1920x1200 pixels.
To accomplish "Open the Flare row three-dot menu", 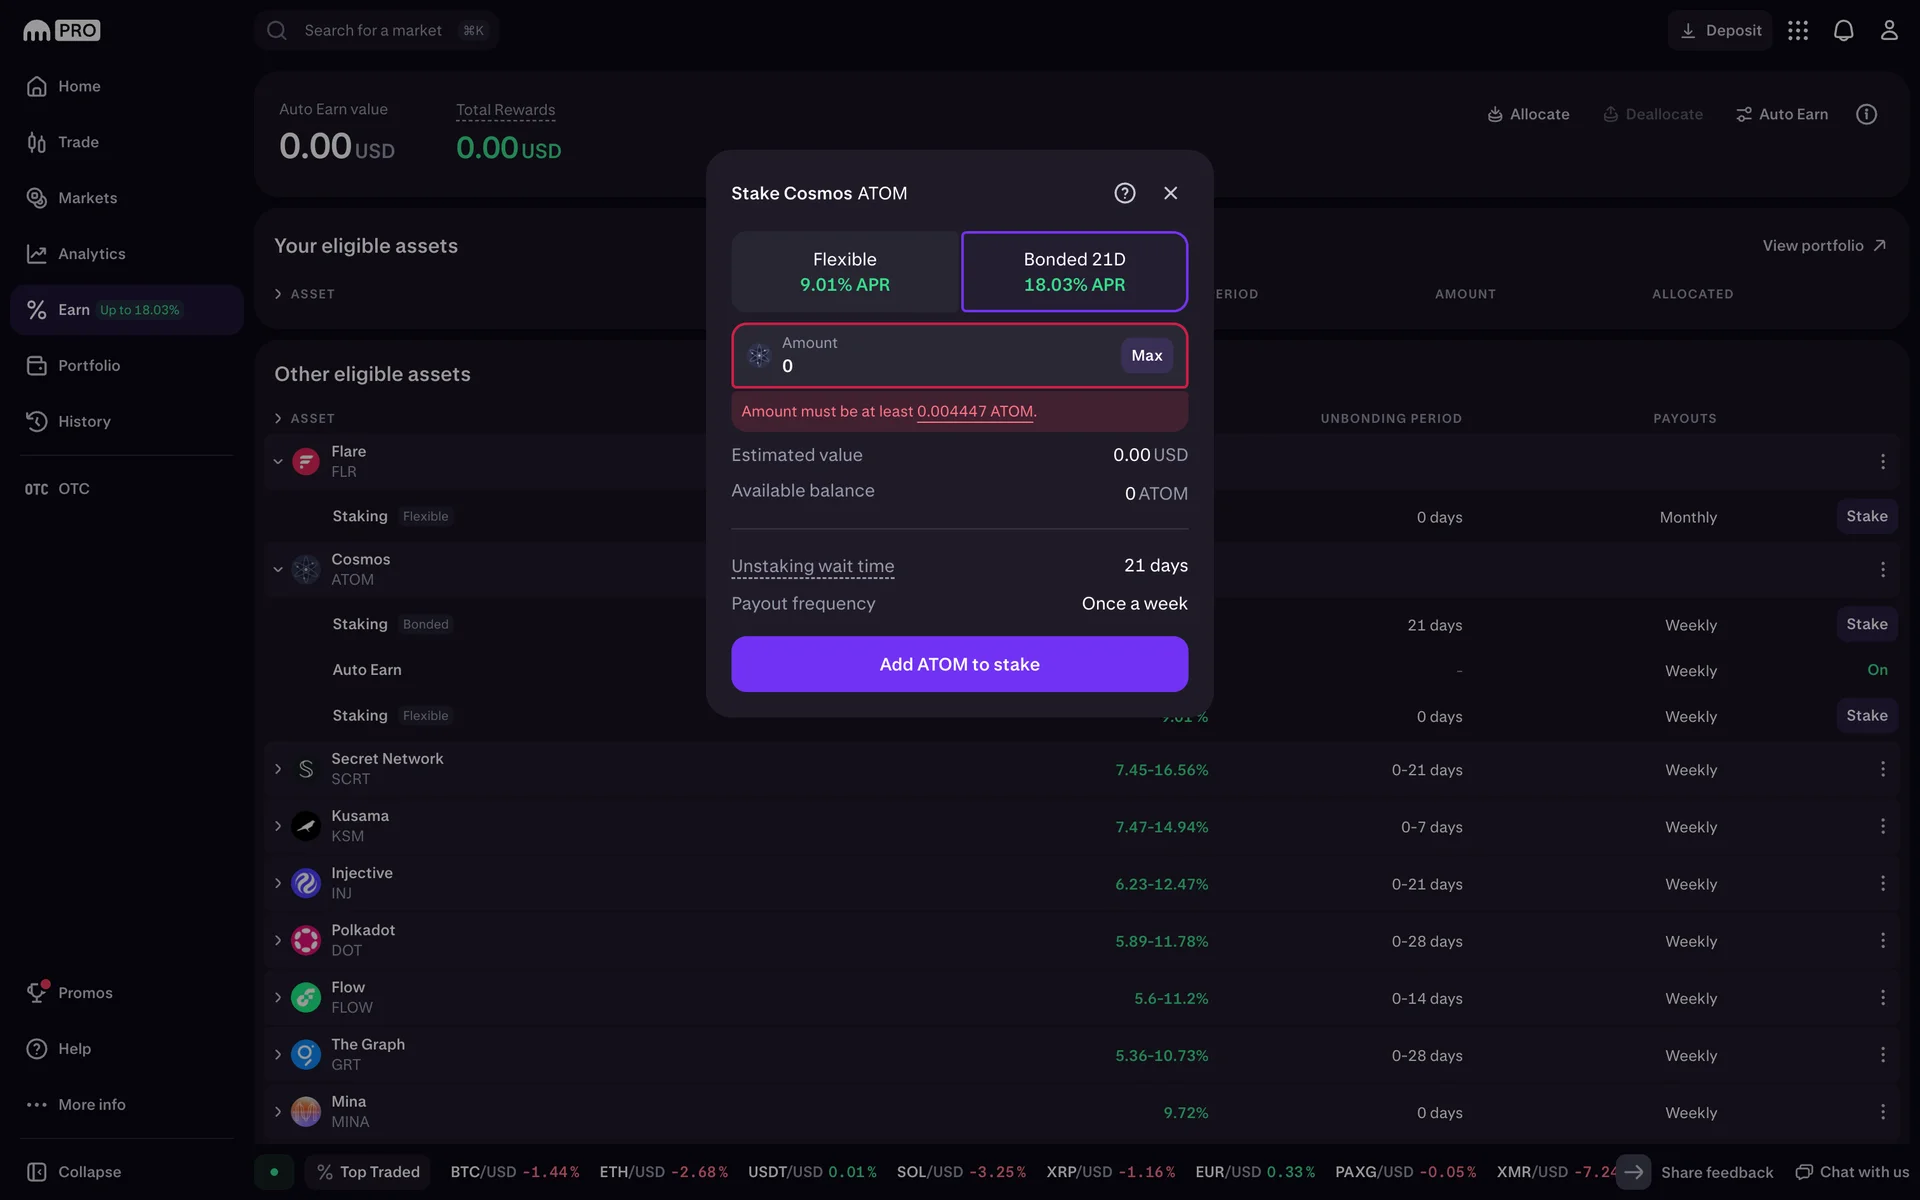I will coord(1882,461).
